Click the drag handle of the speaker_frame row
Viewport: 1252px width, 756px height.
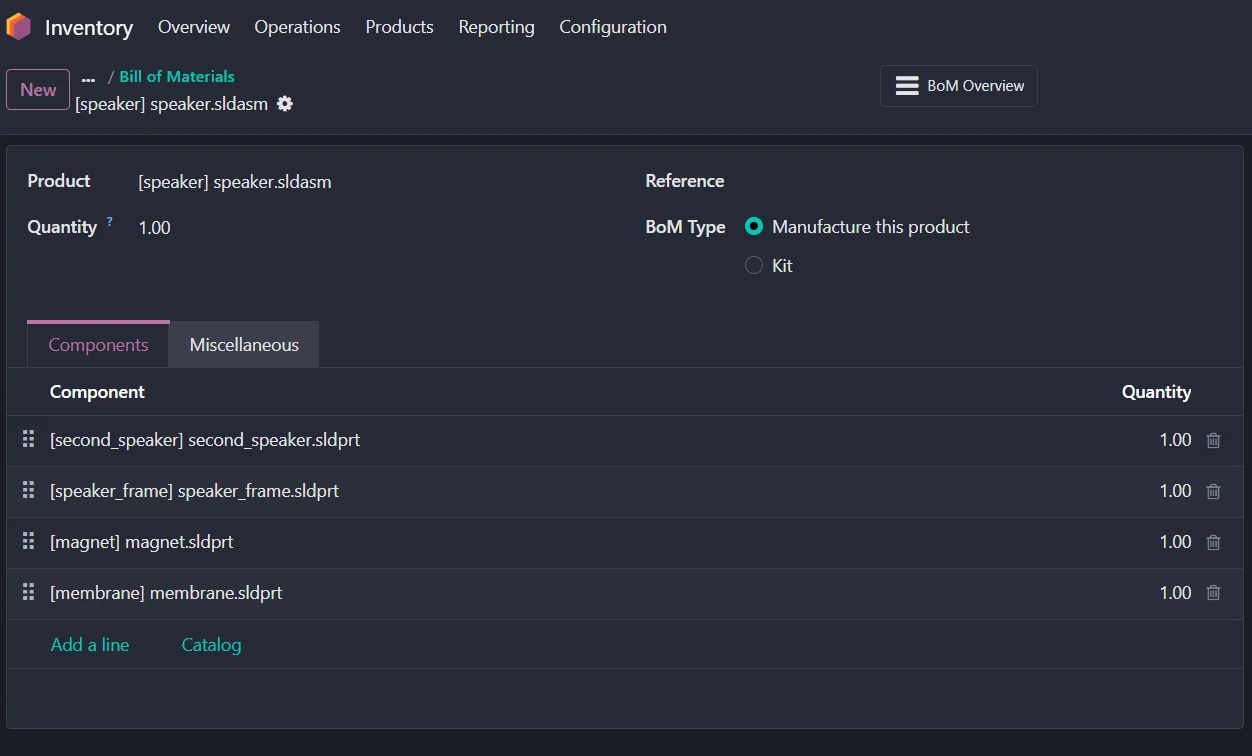tap(28, 491)
